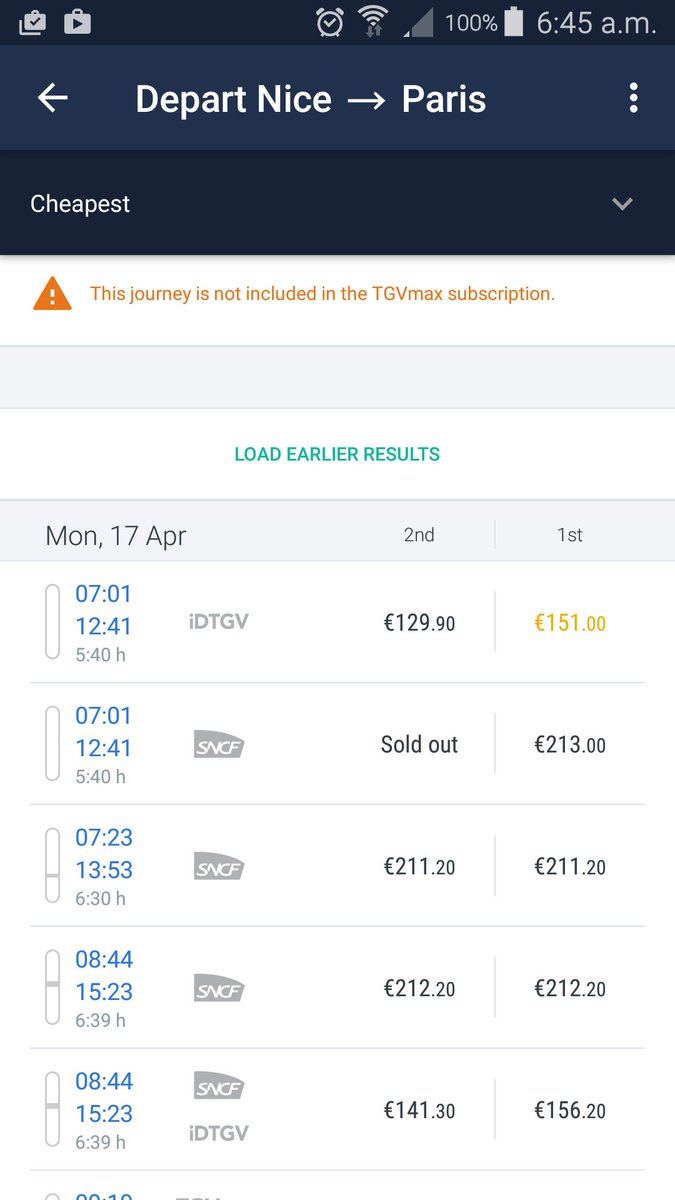This screenshot has height=1200, width=675.
Task: Tap the iDTGV logo on first result
Action: pos(218,622)
